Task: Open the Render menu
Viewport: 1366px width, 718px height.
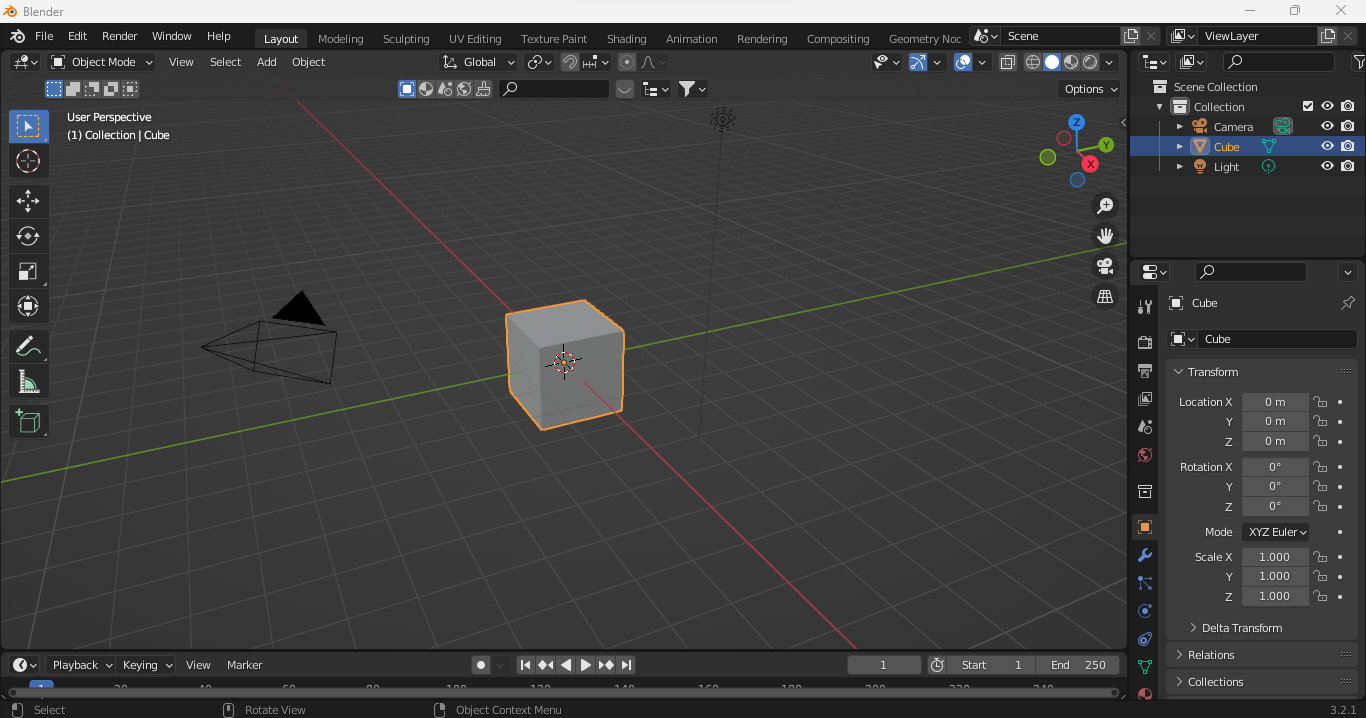Action: [119, 36]
